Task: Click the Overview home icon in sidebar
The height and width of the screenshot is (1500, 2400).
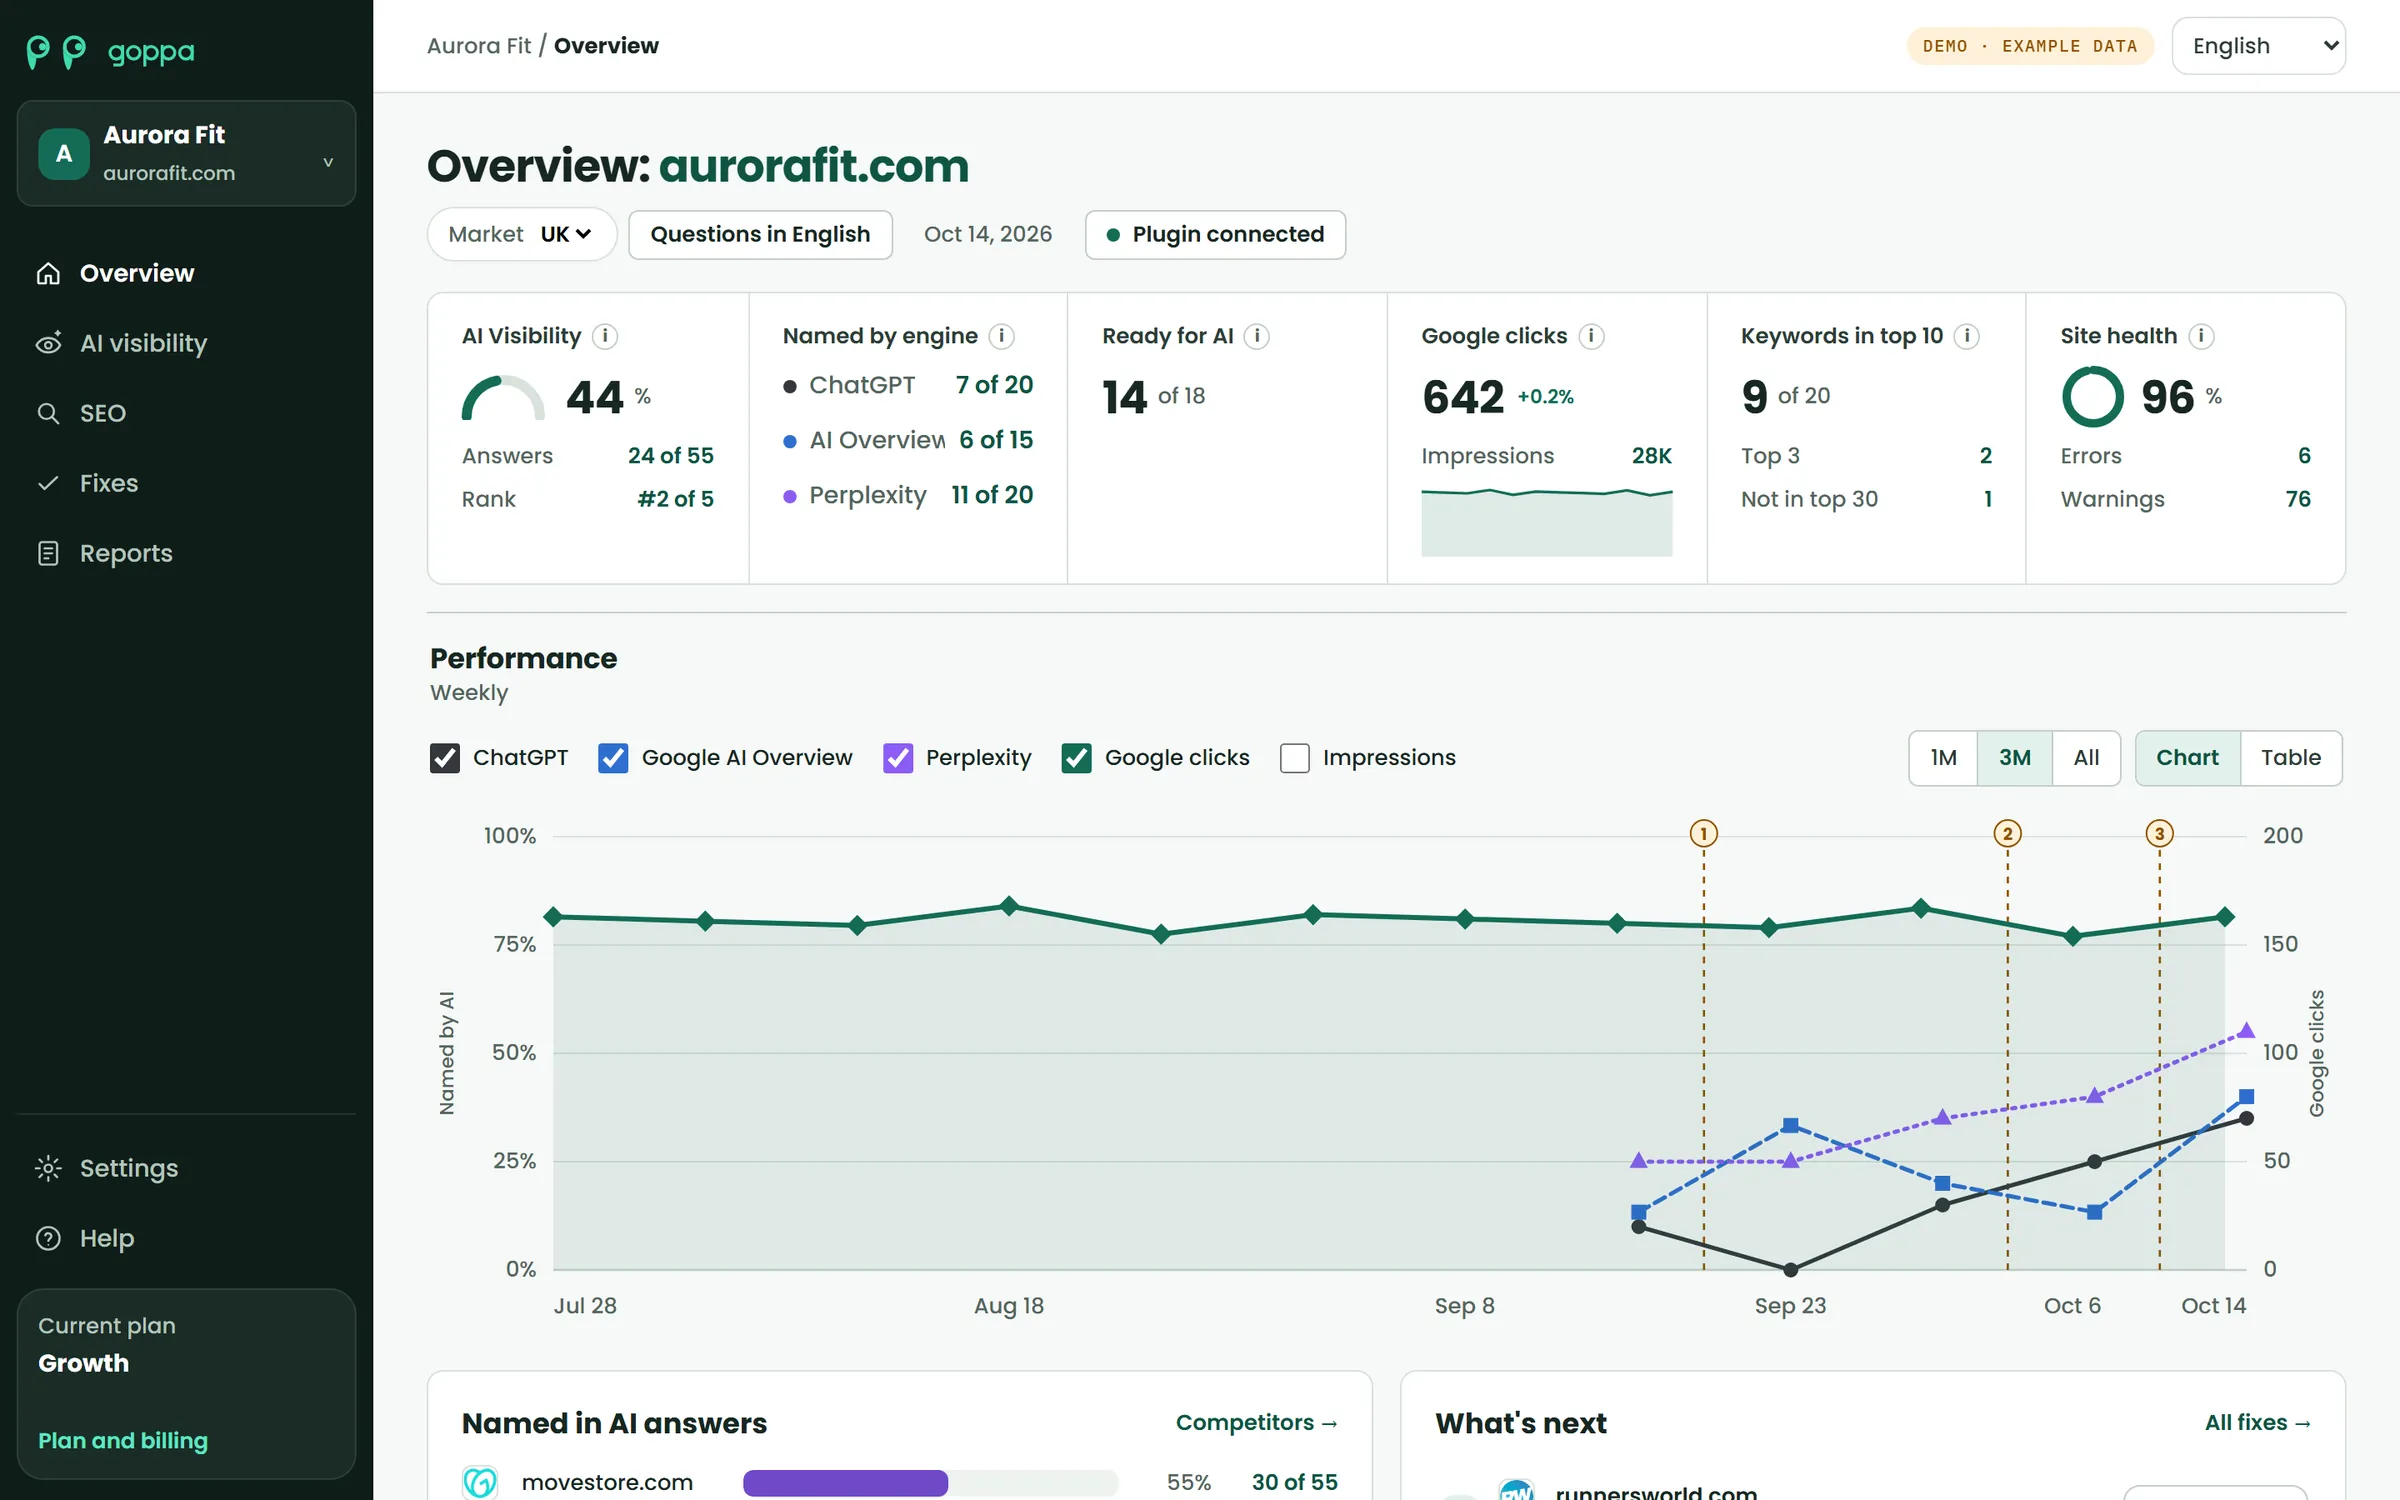Action: 48,273
